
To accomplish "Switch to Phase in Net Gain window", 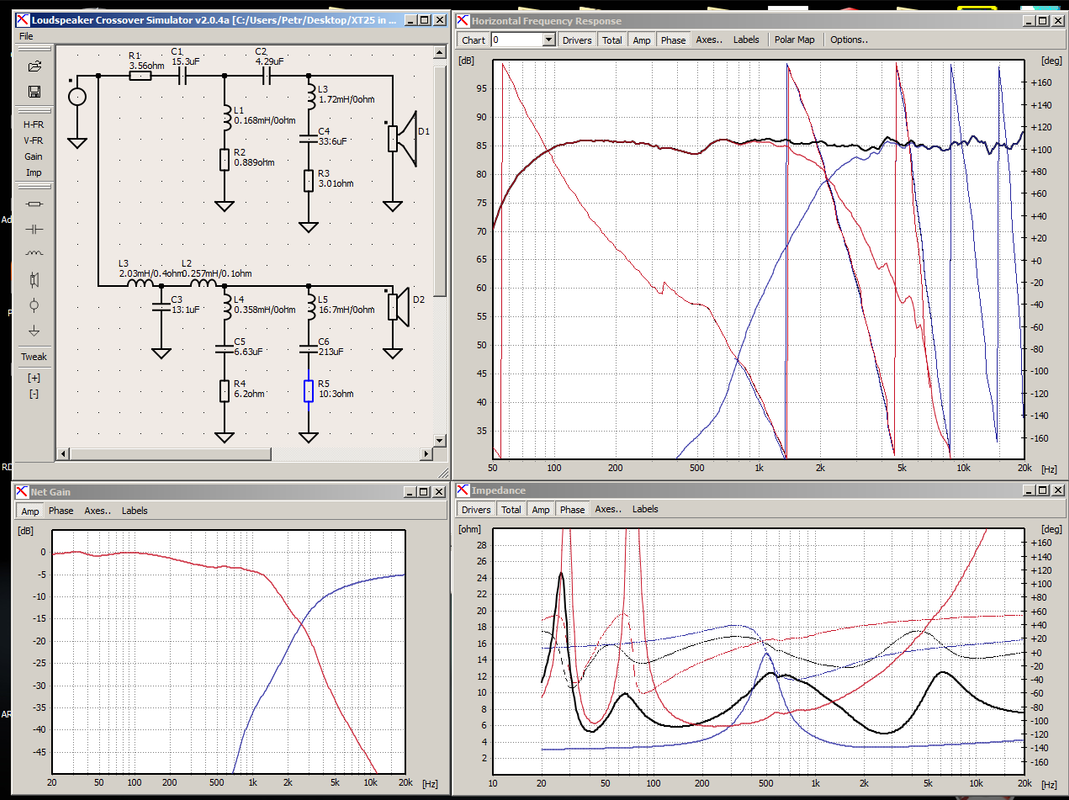I will click(61, 511).
